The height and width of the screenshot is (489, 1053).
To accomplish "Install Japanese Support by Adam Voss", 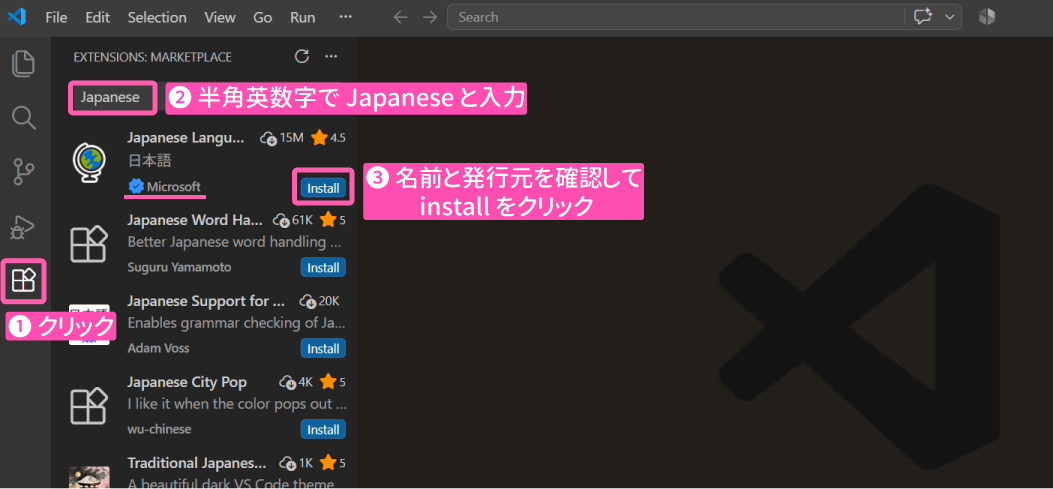I will click(323, 349).
